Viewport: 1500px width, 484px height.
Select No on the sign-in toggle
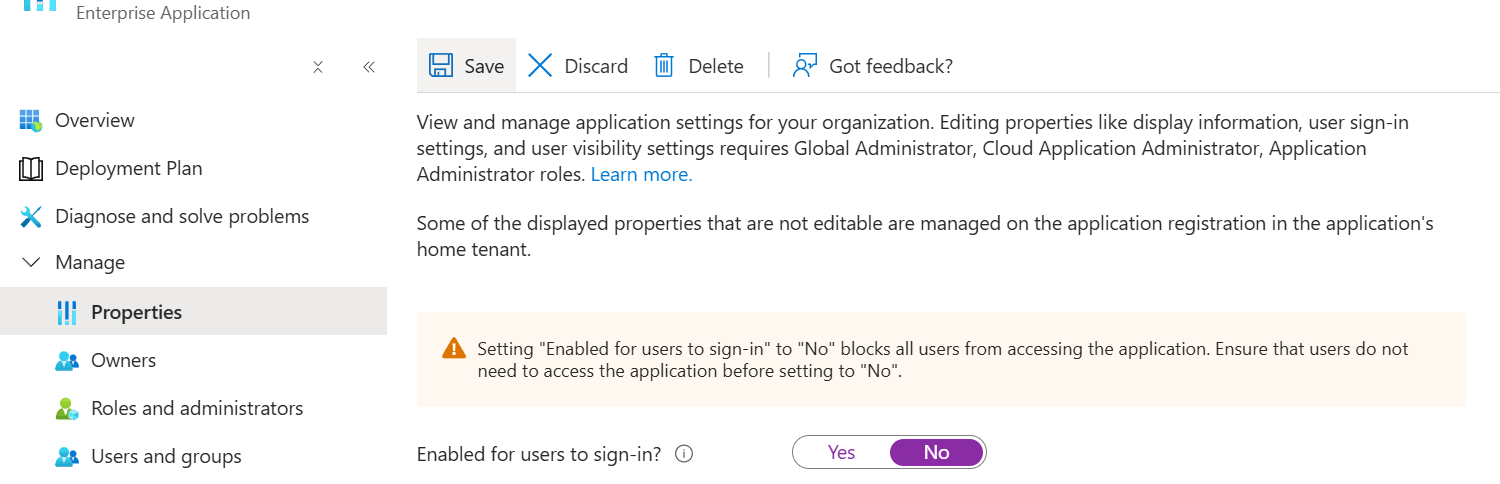click(x=936, y=452)
